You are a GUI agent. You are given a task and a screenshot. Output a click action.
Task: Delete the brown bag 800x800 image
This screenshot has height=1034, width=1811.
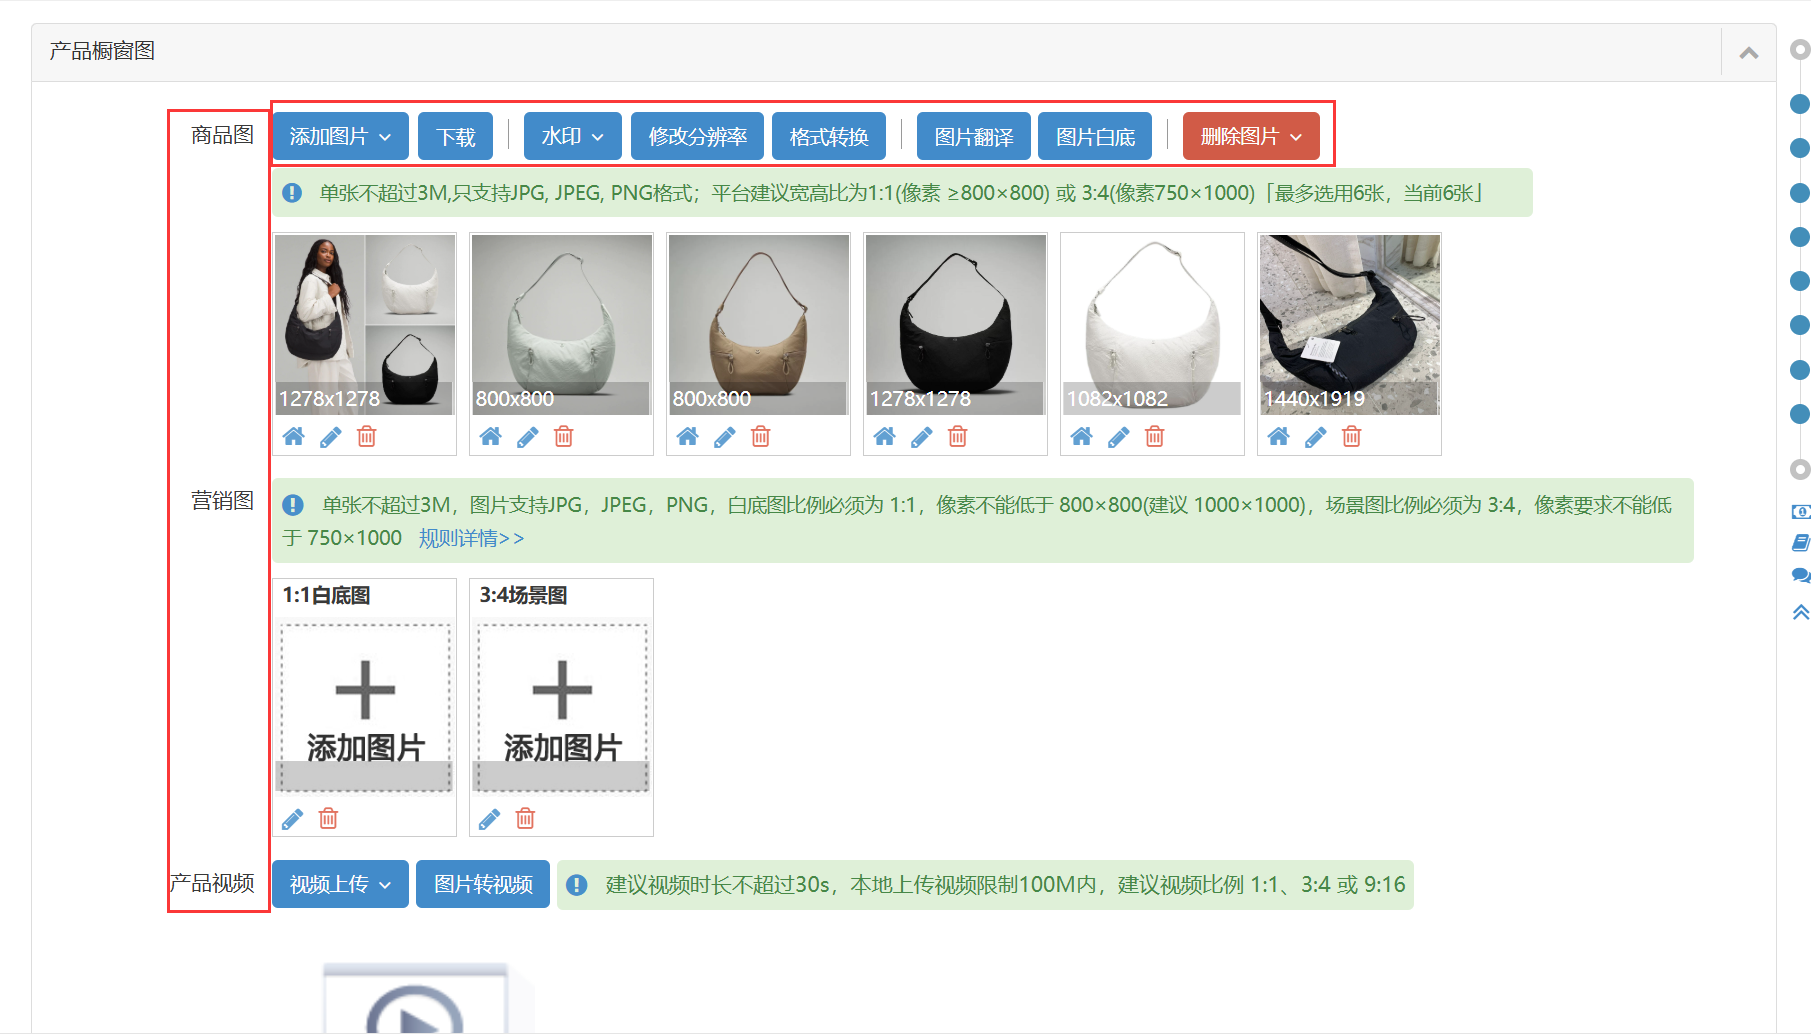click(x=761, y=437)
